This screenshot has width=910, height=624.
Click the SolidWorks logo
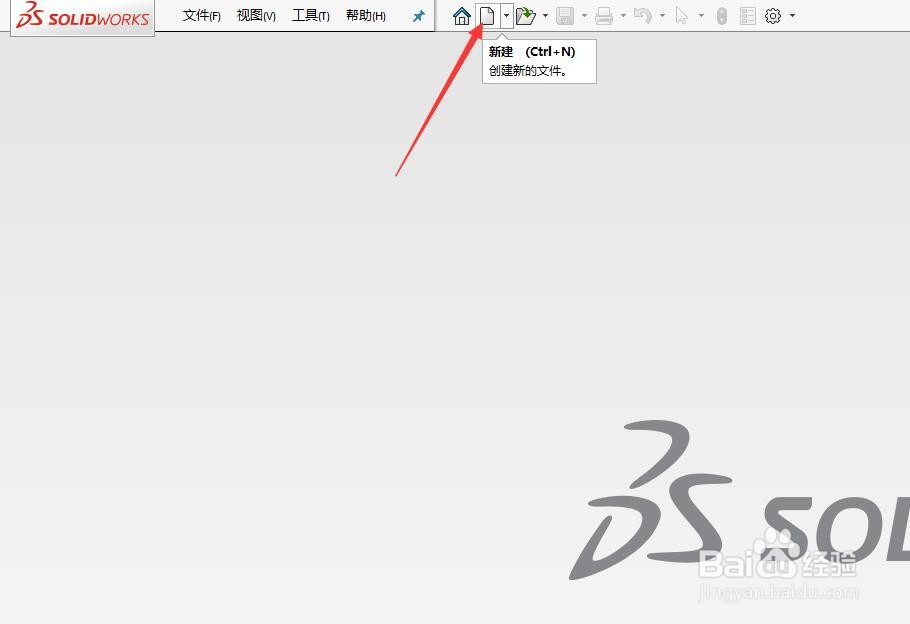point(83,16)
